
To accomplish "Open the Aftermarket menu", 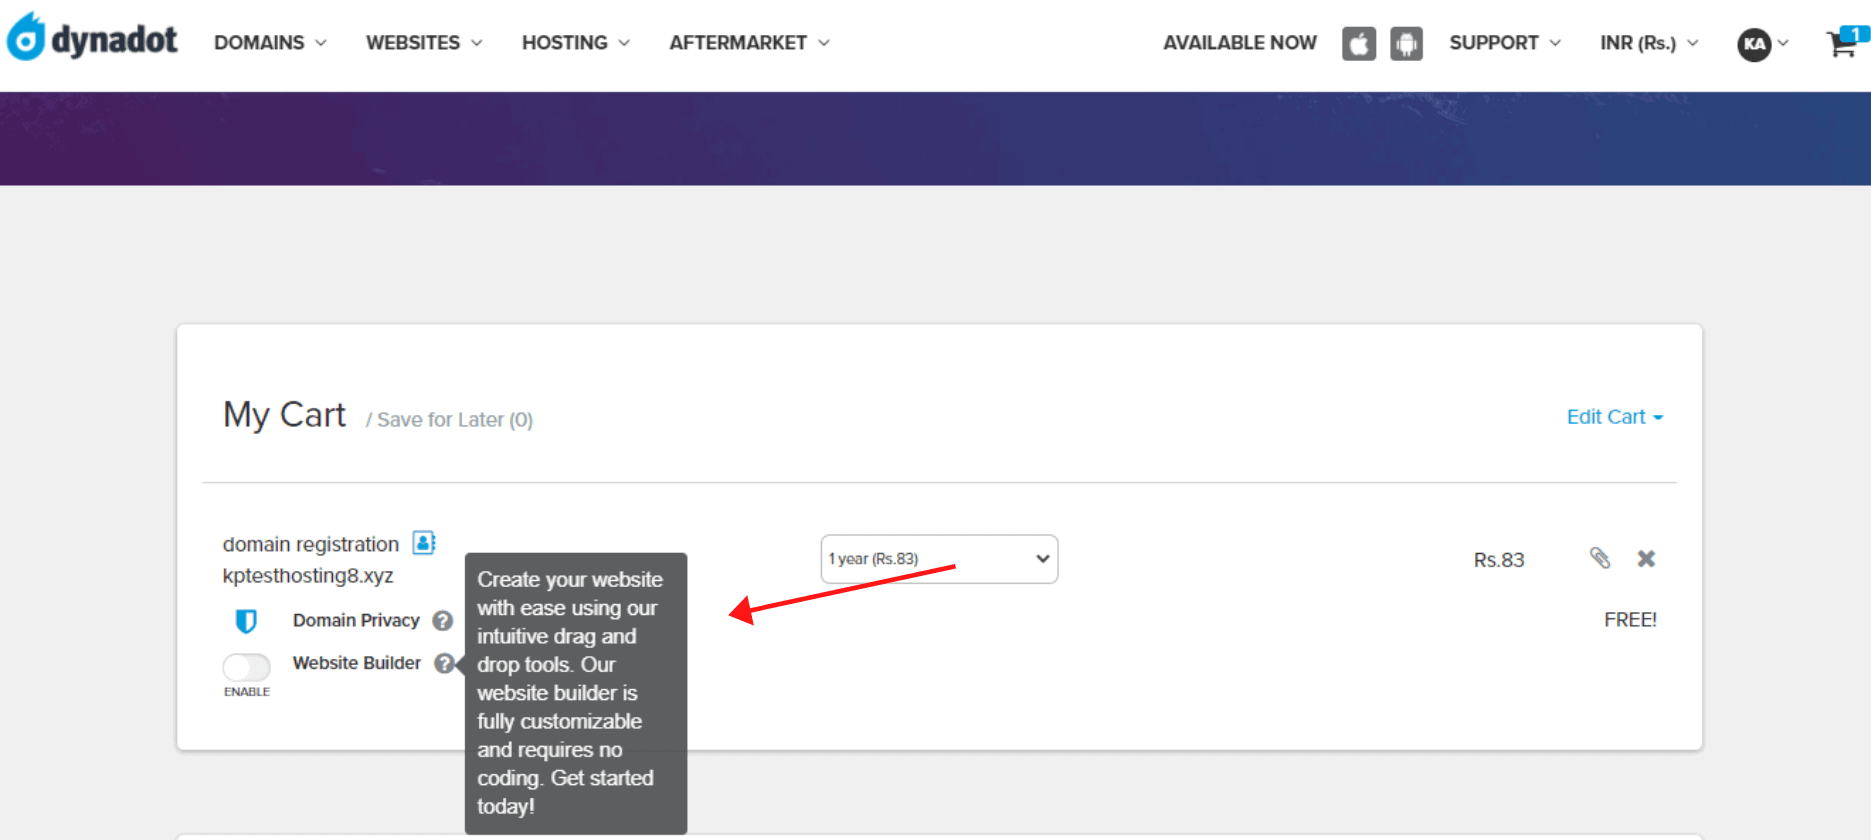I will [x=750, y=43].
